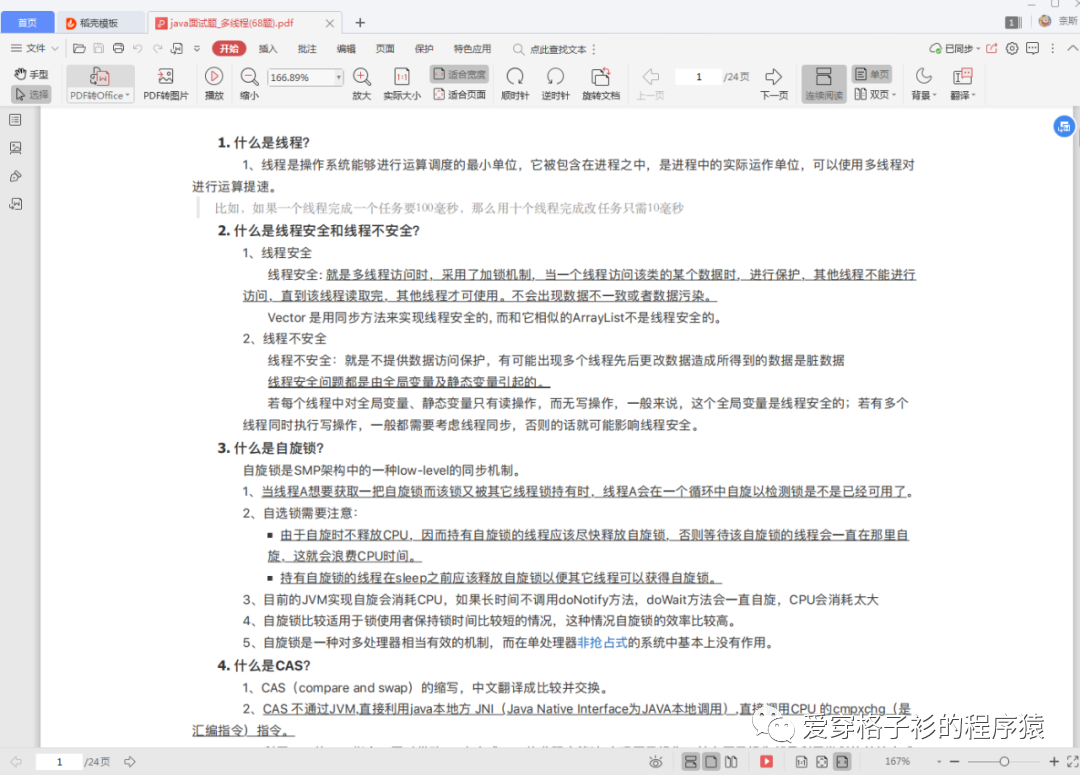Image resolution: width=1080 pixels, height=775 pixels.
Task: Expand the 双页 dropdown arrow
Action: point(894,94)
